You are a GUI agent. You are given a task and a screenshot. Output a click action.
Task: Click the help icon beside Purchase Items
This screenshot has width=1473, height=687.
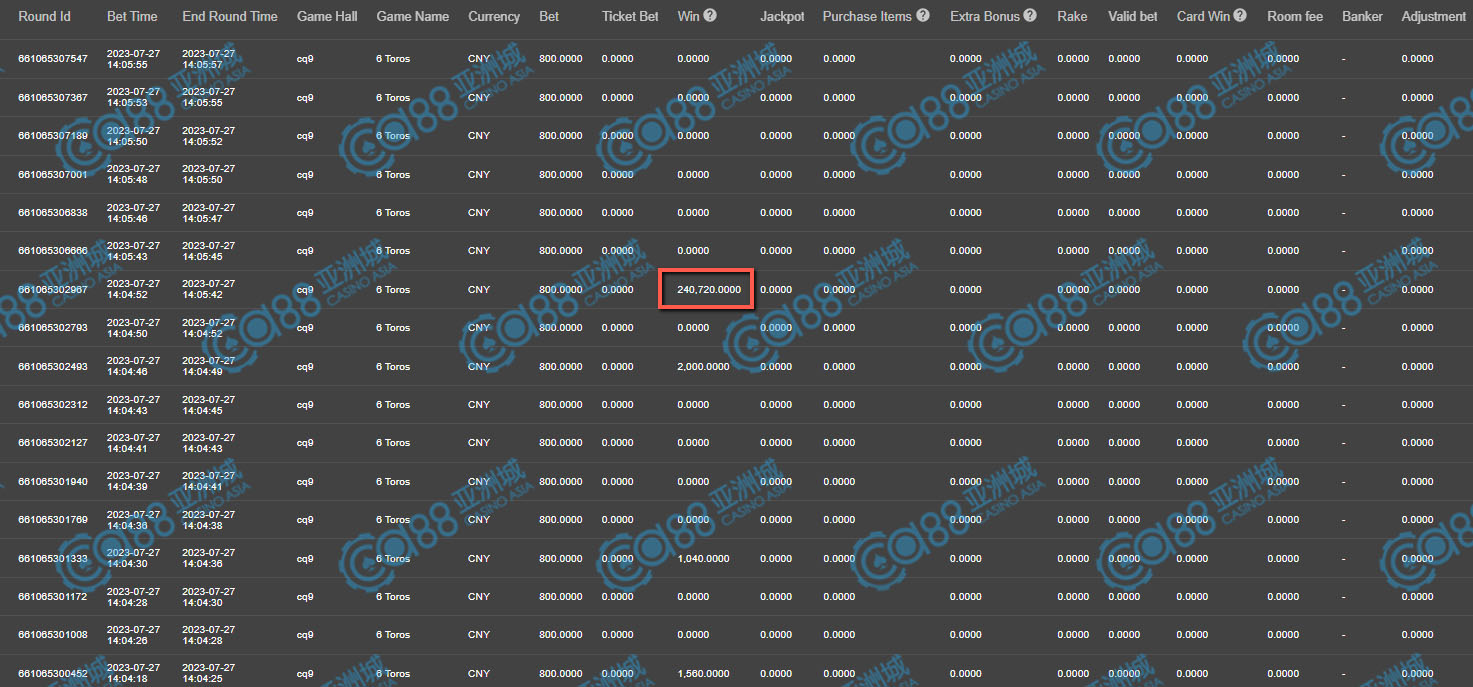pos(923,16)
